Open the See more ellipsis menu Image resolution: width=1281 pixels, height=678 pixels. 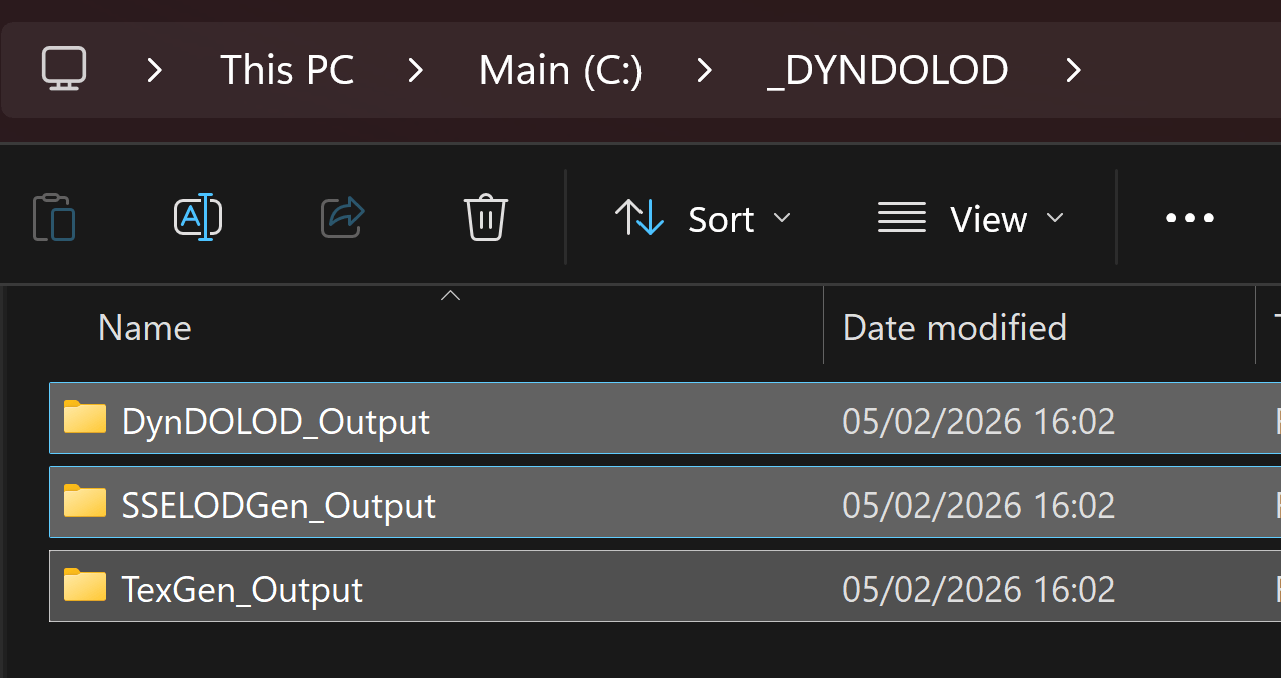click(x=1190, y=218)
